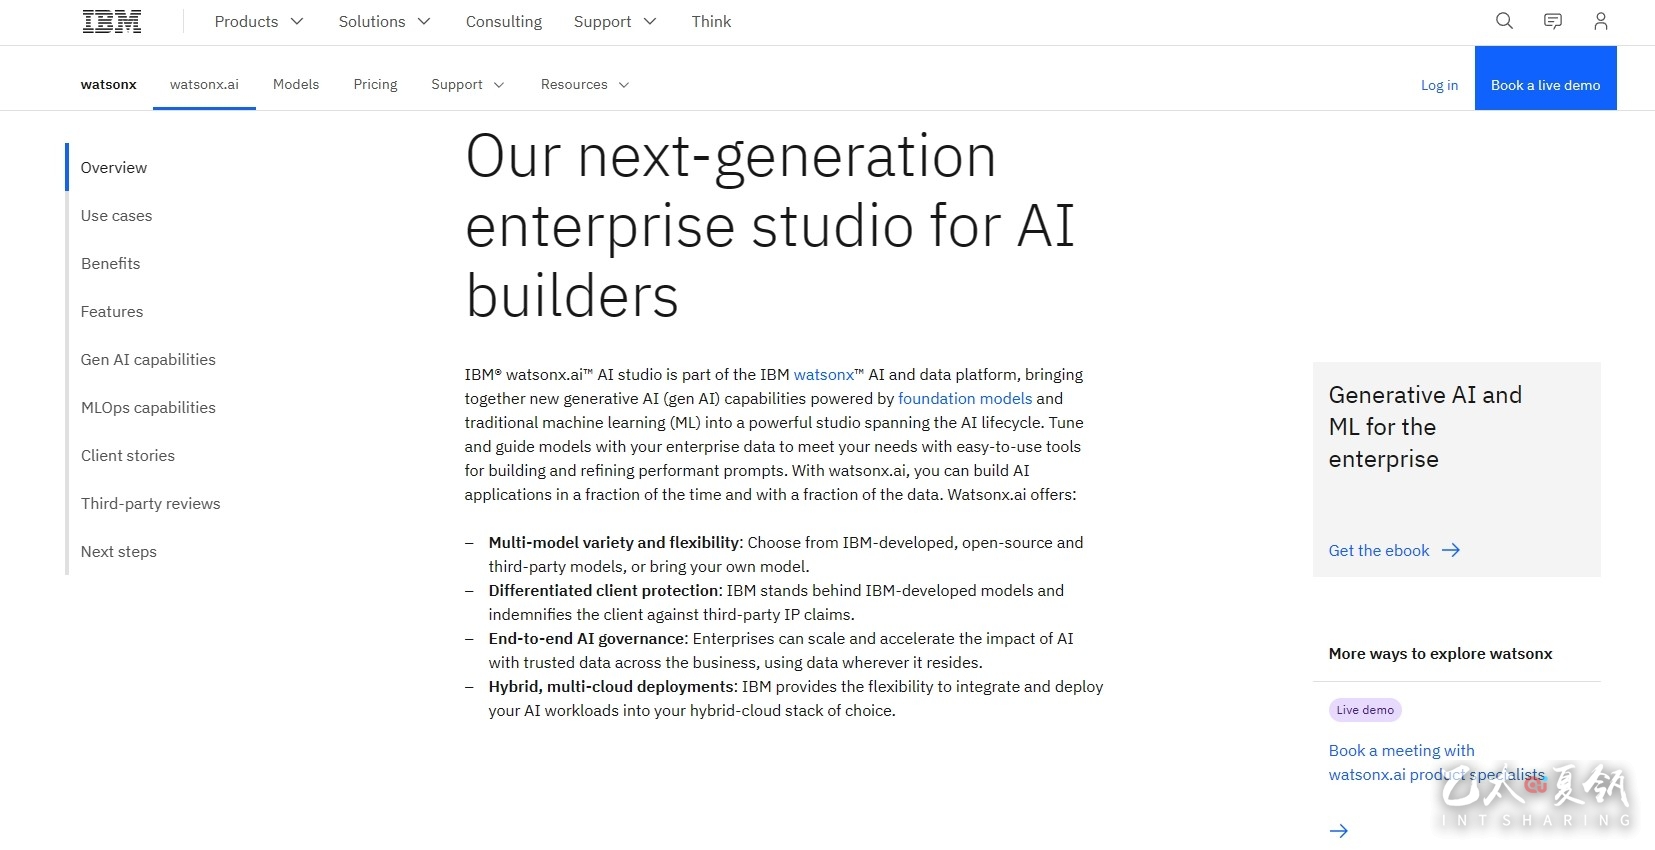Click the Live demo tag
The width and height of the screenshot is (1655, 850).
click(x=1365, y=710)
